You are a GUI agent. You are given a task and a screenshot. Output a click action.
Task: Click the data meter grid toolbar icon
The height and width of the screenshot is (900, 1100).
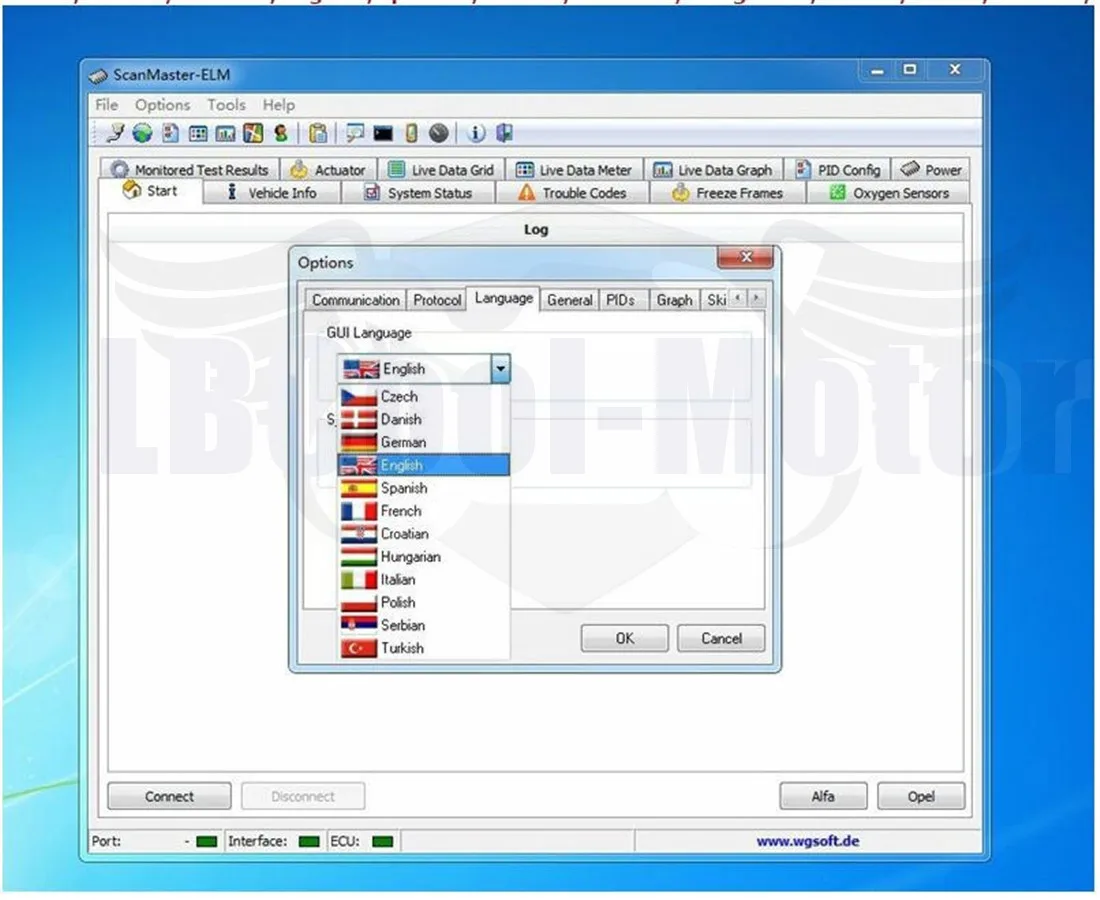tap(198, 133)
